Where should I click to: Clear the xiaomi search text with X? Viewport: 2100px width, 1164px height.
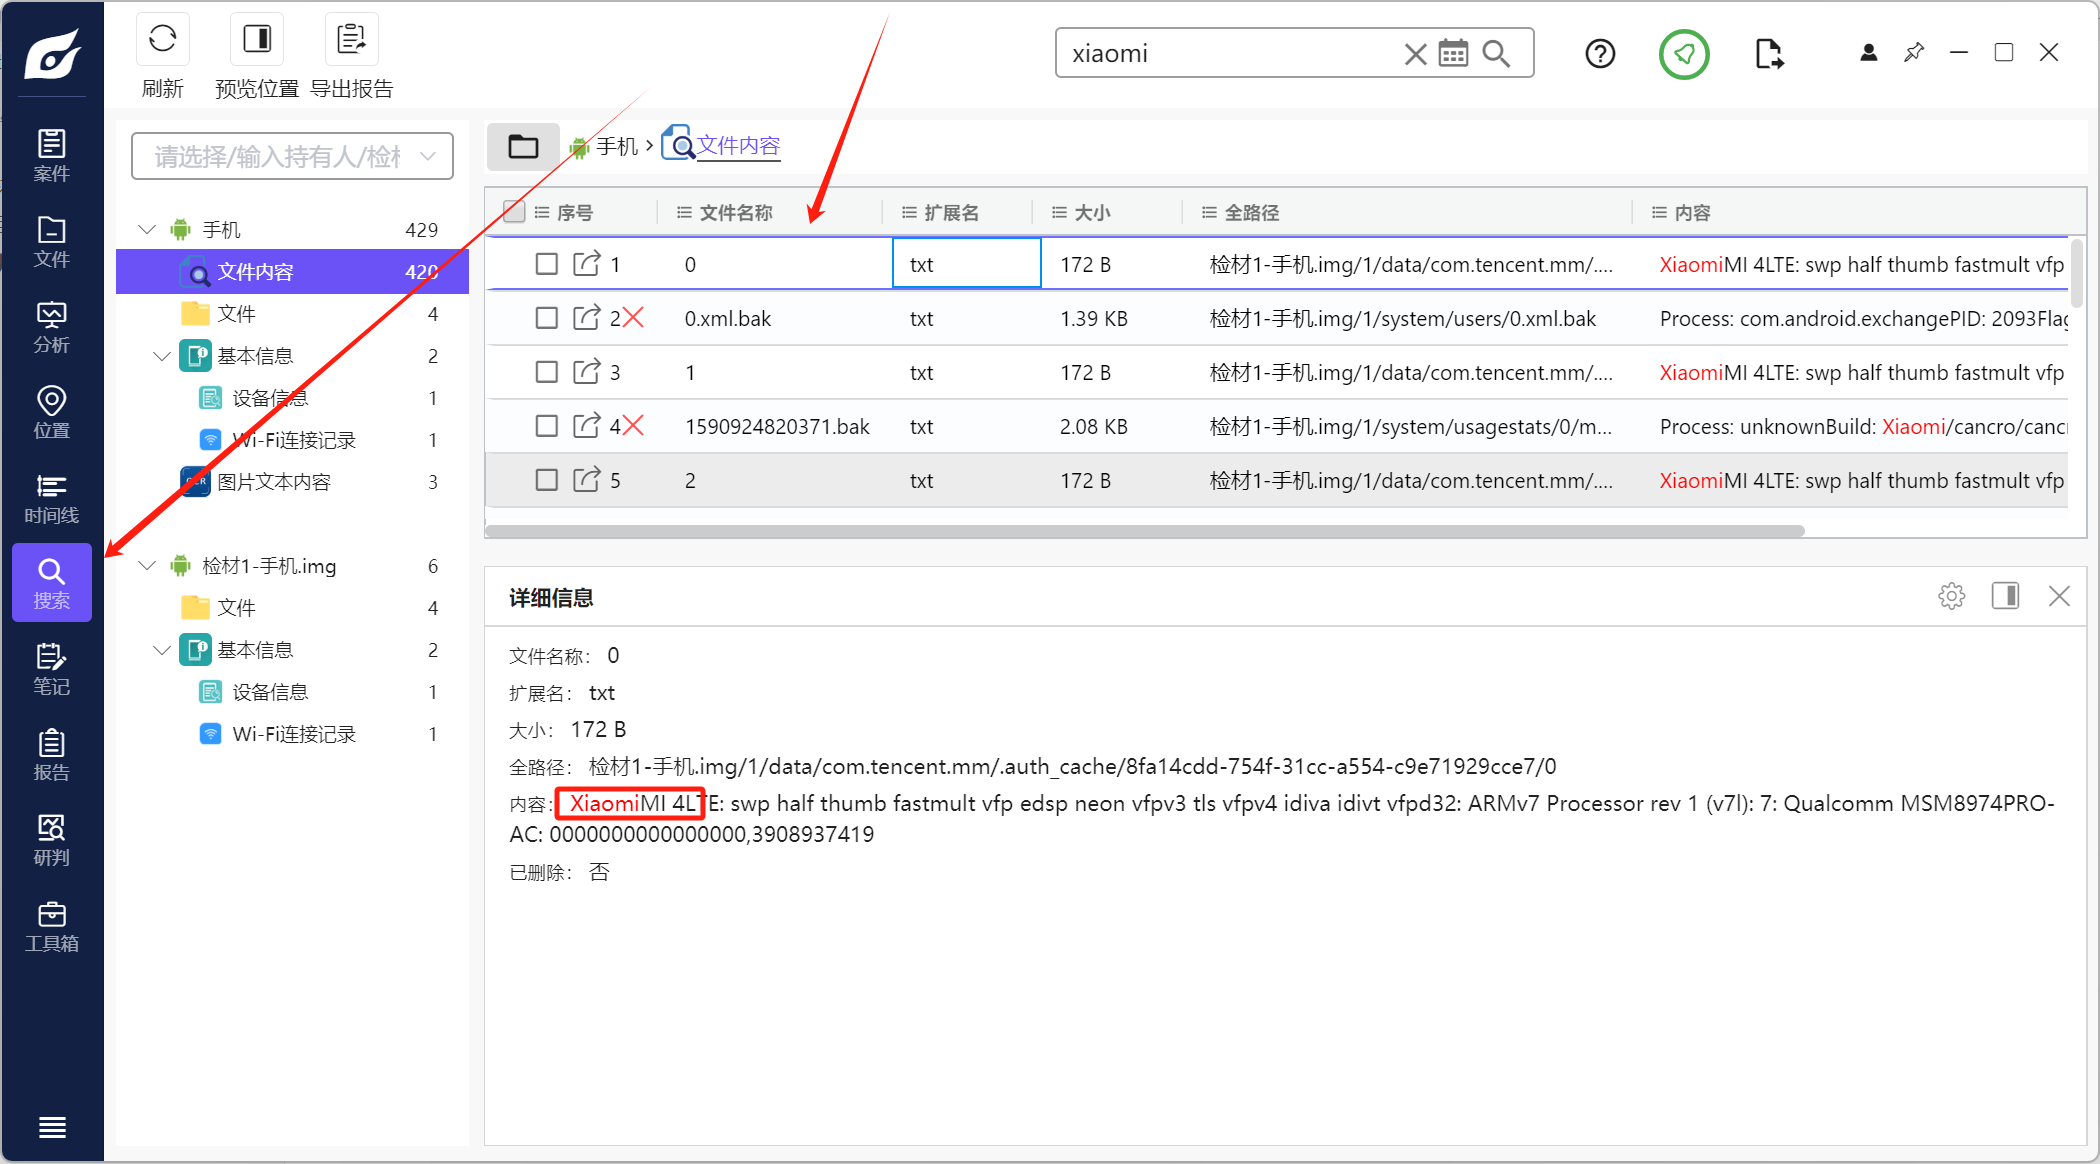click(x=1414, y=53)
